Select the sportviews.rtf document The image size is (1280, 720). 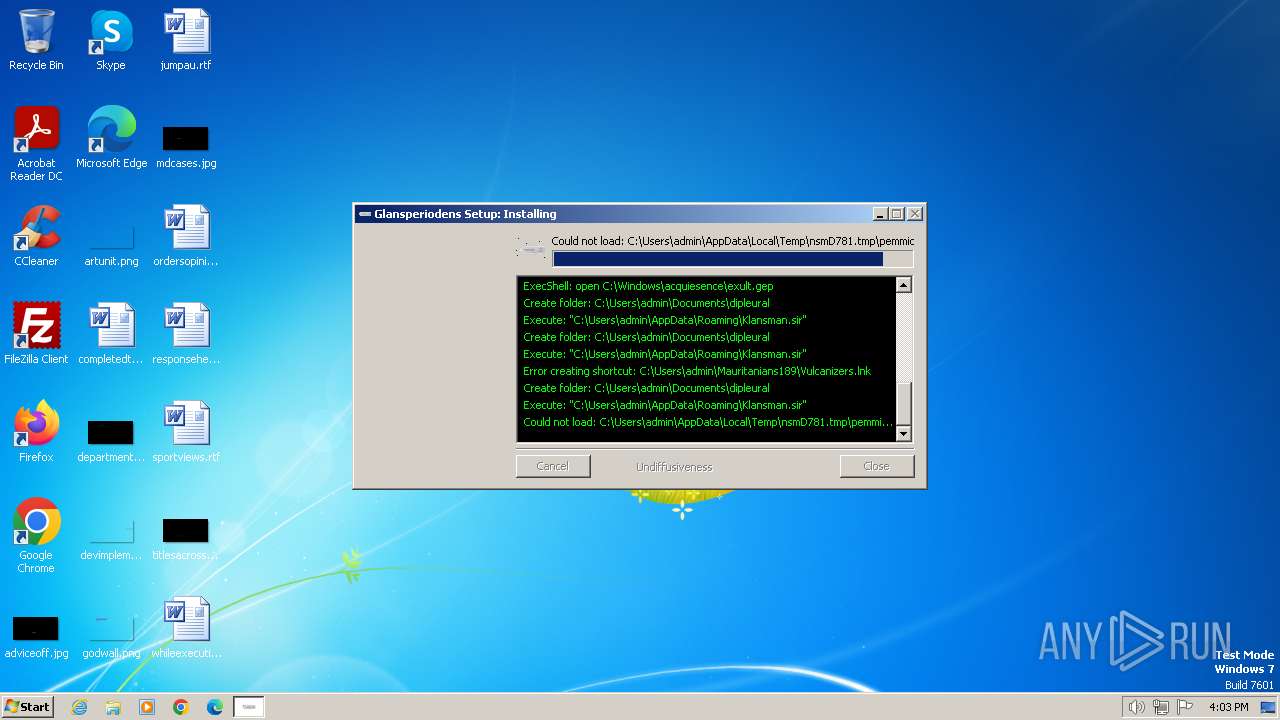(x=186, y=432)
